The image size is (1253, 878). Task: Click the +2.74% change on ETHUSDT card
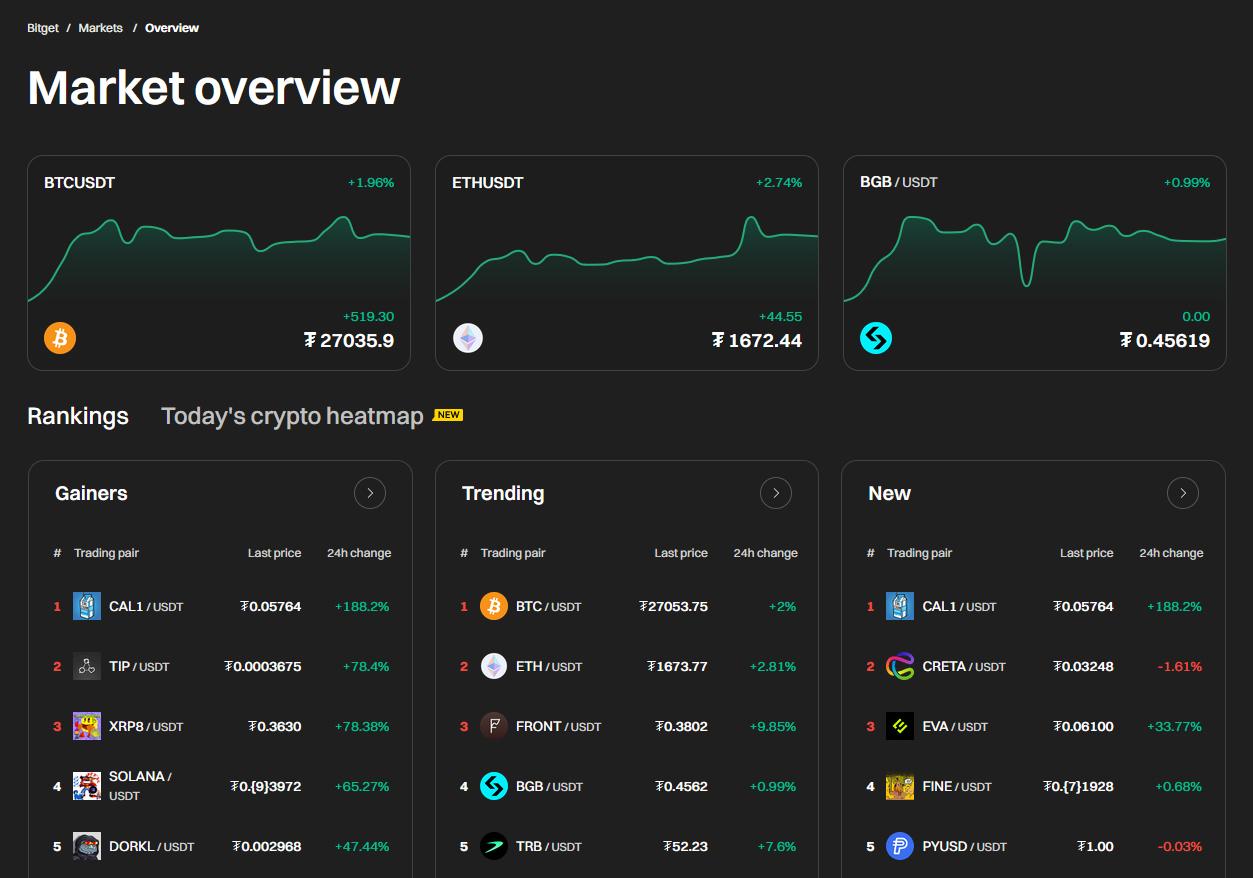779,182
